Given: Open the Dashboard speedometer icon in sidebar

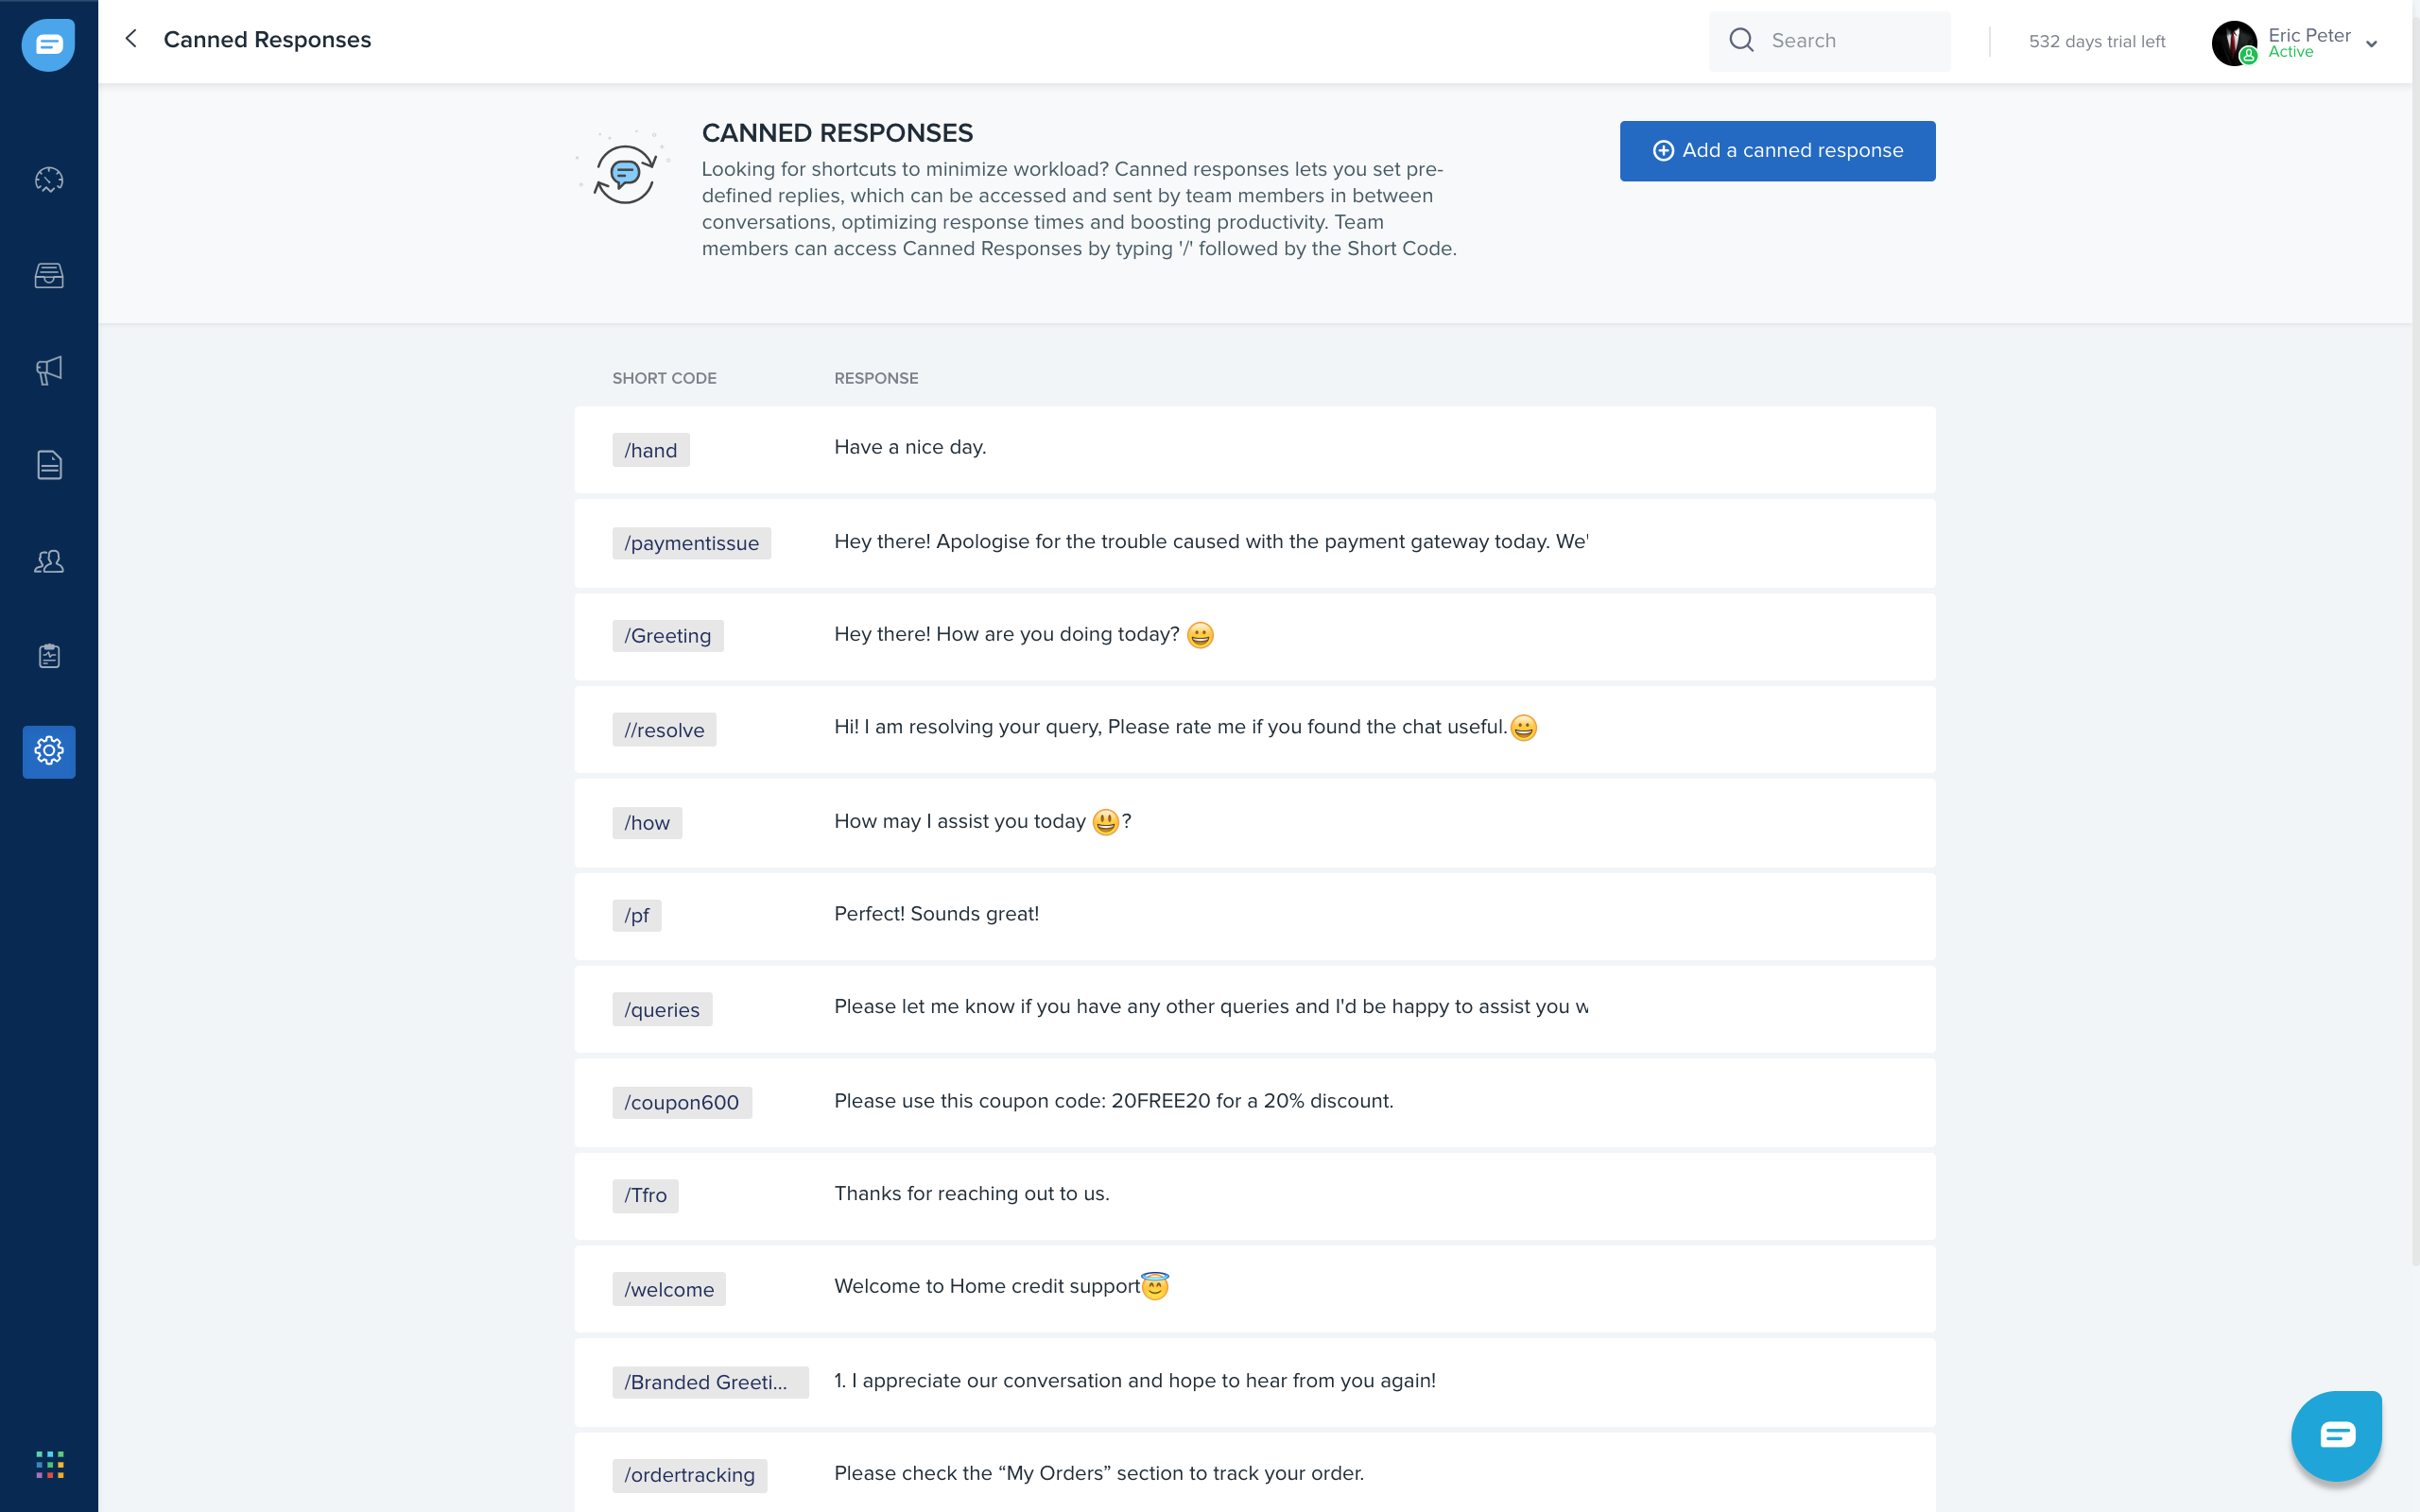Looking at the screenshot, I should 48,180.
